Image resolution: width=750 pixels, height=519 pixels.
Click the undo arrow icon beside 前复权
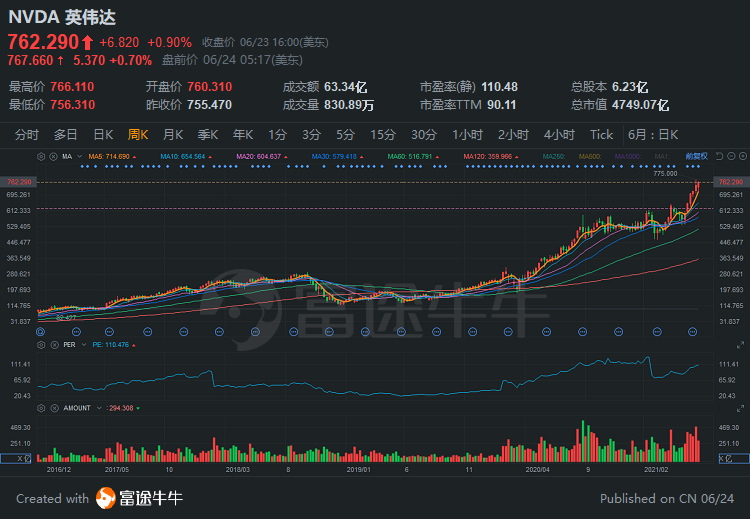coord(719,156)
